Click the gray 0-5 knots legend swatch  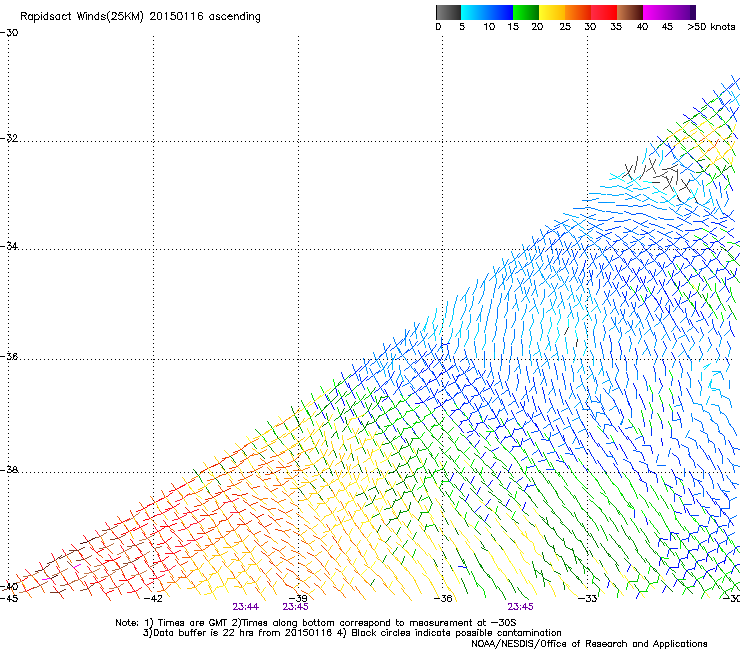click(448, 12)
